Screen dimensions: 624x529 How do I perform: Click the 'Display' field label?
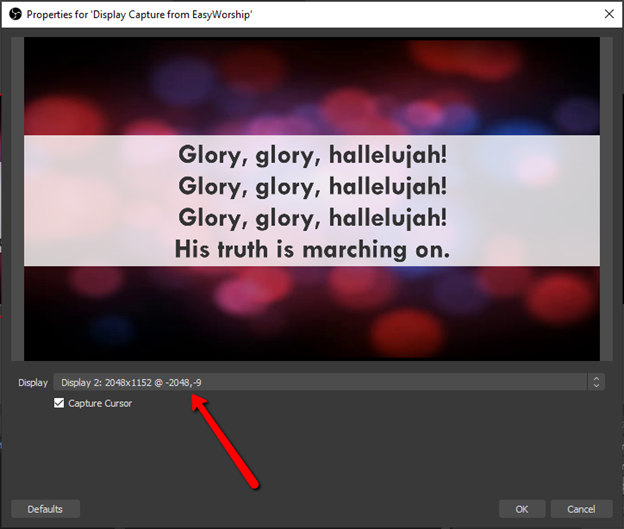point(33,383)
